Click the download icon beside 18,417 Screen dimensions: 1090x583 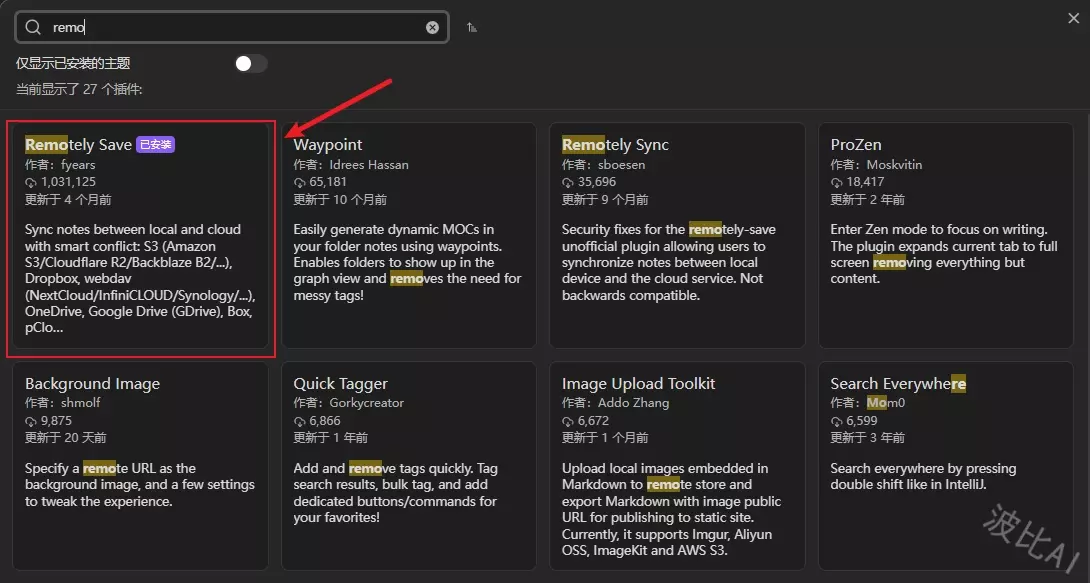coord(836,183)
